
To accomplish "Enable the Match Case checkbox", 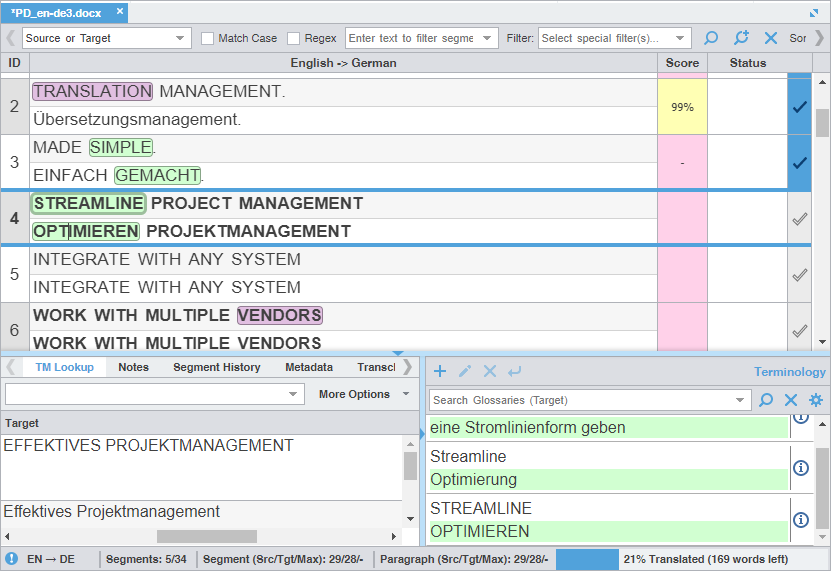I will tap(208, 38).
